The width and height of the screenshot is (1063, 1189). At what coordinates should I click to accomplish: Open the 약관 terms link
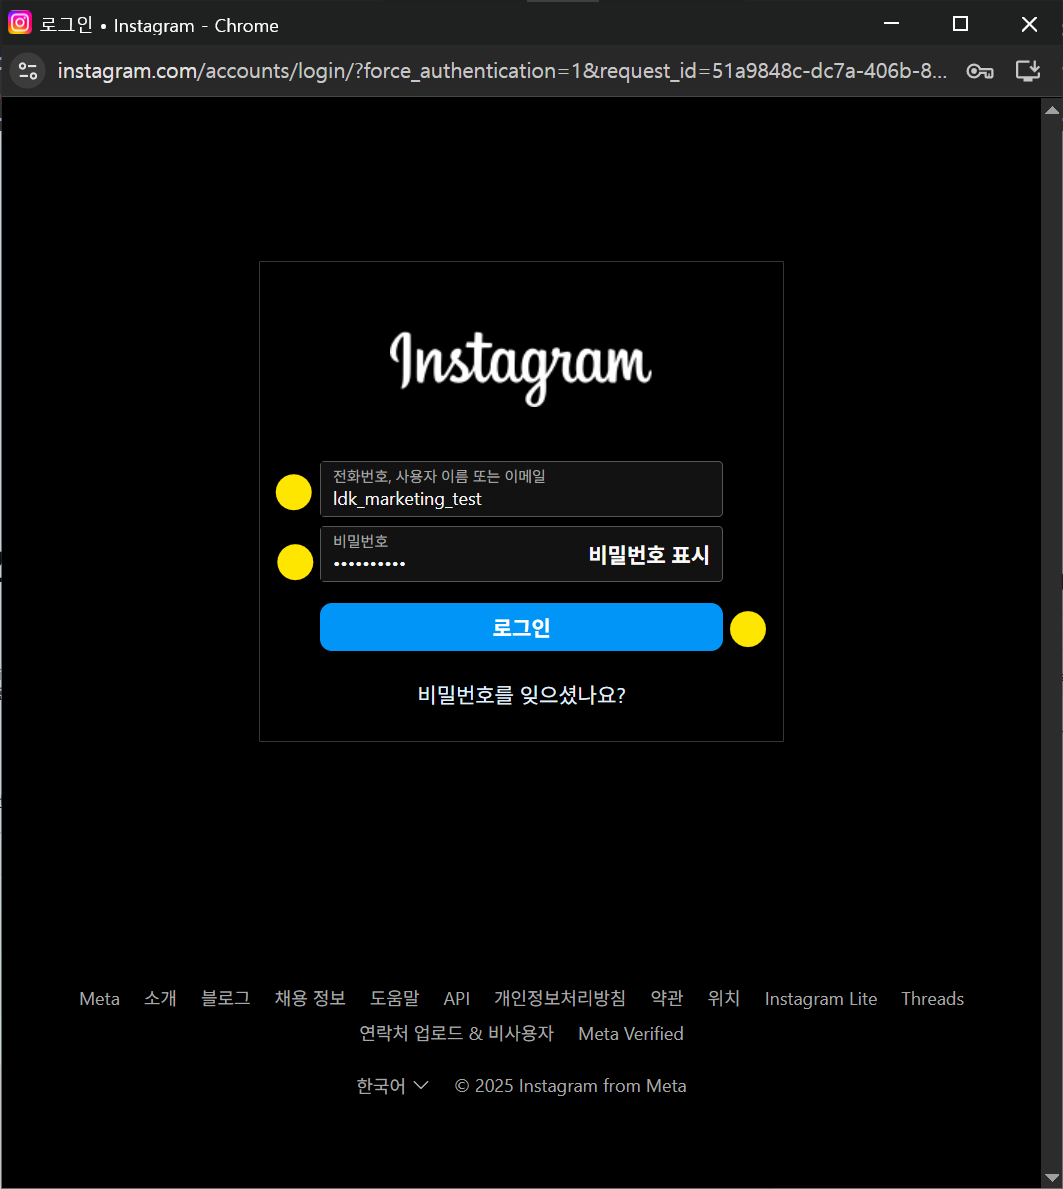pyautogui.click(x=667, y=999)
